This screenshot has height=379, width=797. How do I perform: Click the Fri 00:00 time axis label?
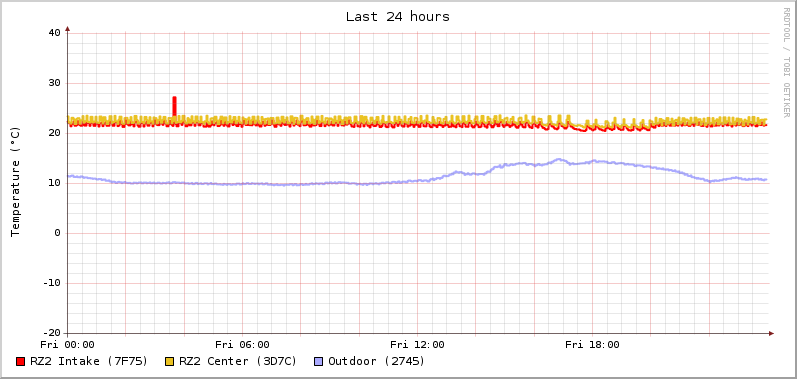67,345
